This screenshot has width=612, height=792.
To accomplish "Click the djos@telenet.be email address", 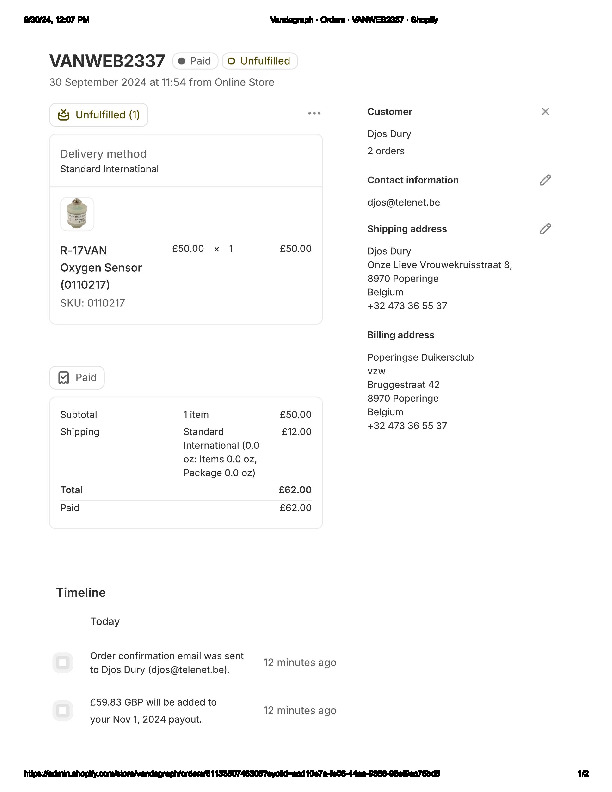I will [x=404, y=202].
